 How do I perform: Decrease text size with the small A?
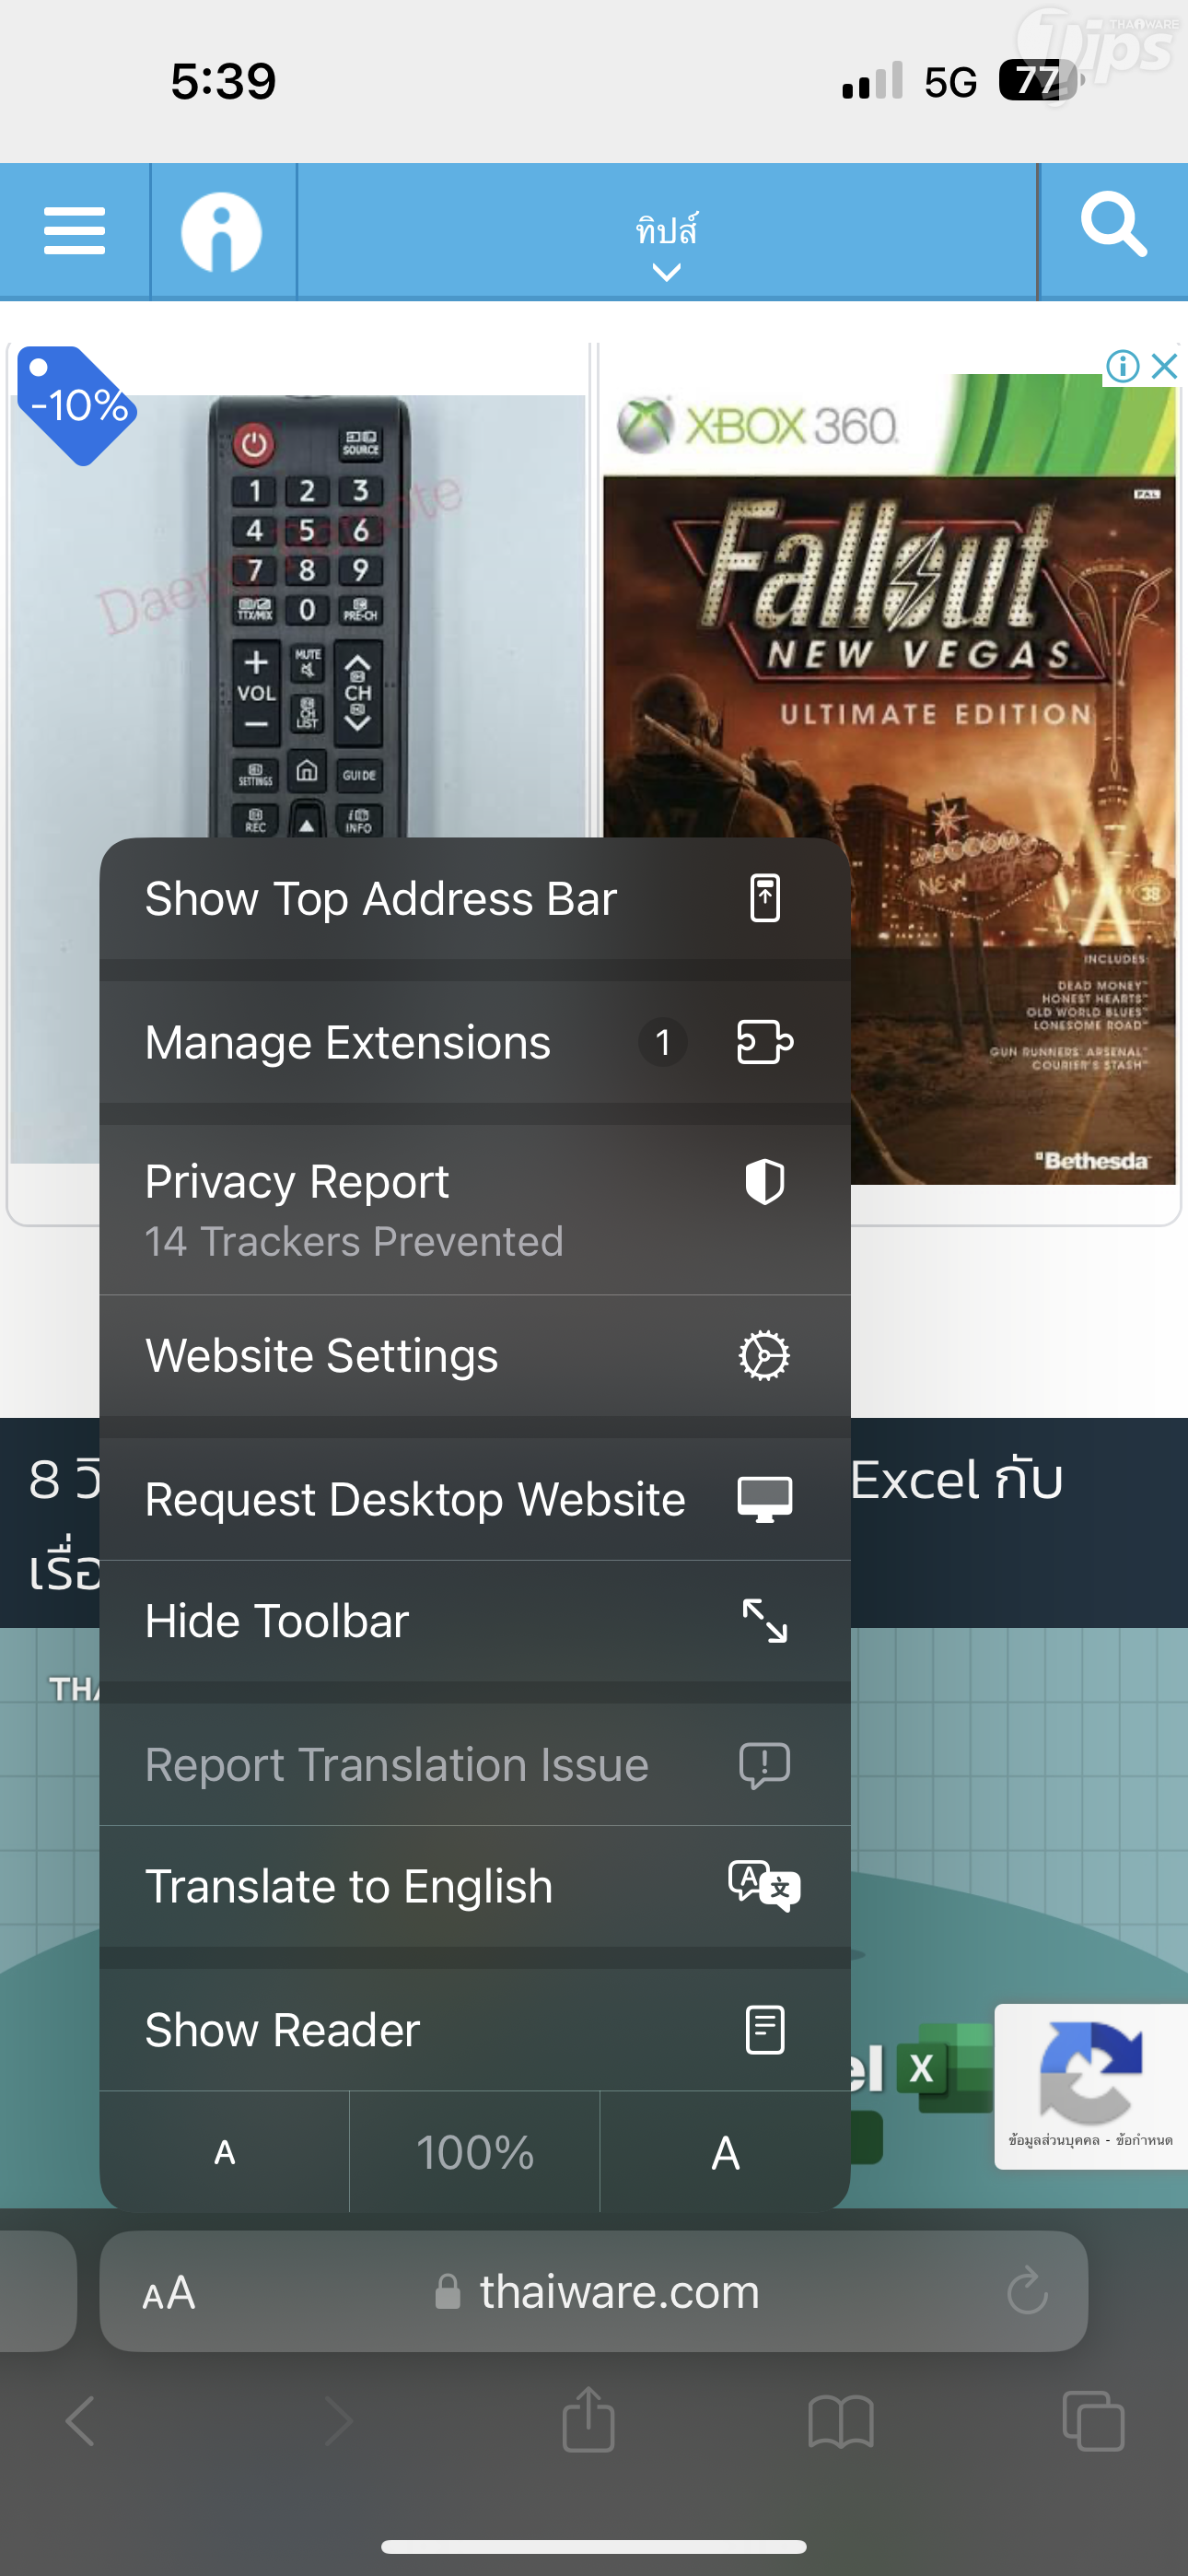225,2152
